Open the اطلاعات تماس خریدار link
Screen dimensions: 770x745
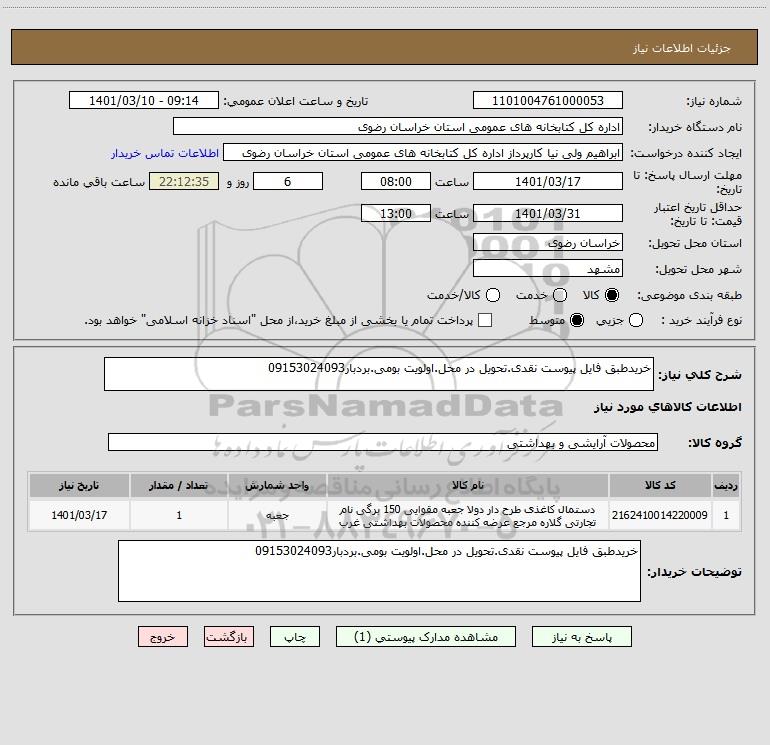coord(165,153)
